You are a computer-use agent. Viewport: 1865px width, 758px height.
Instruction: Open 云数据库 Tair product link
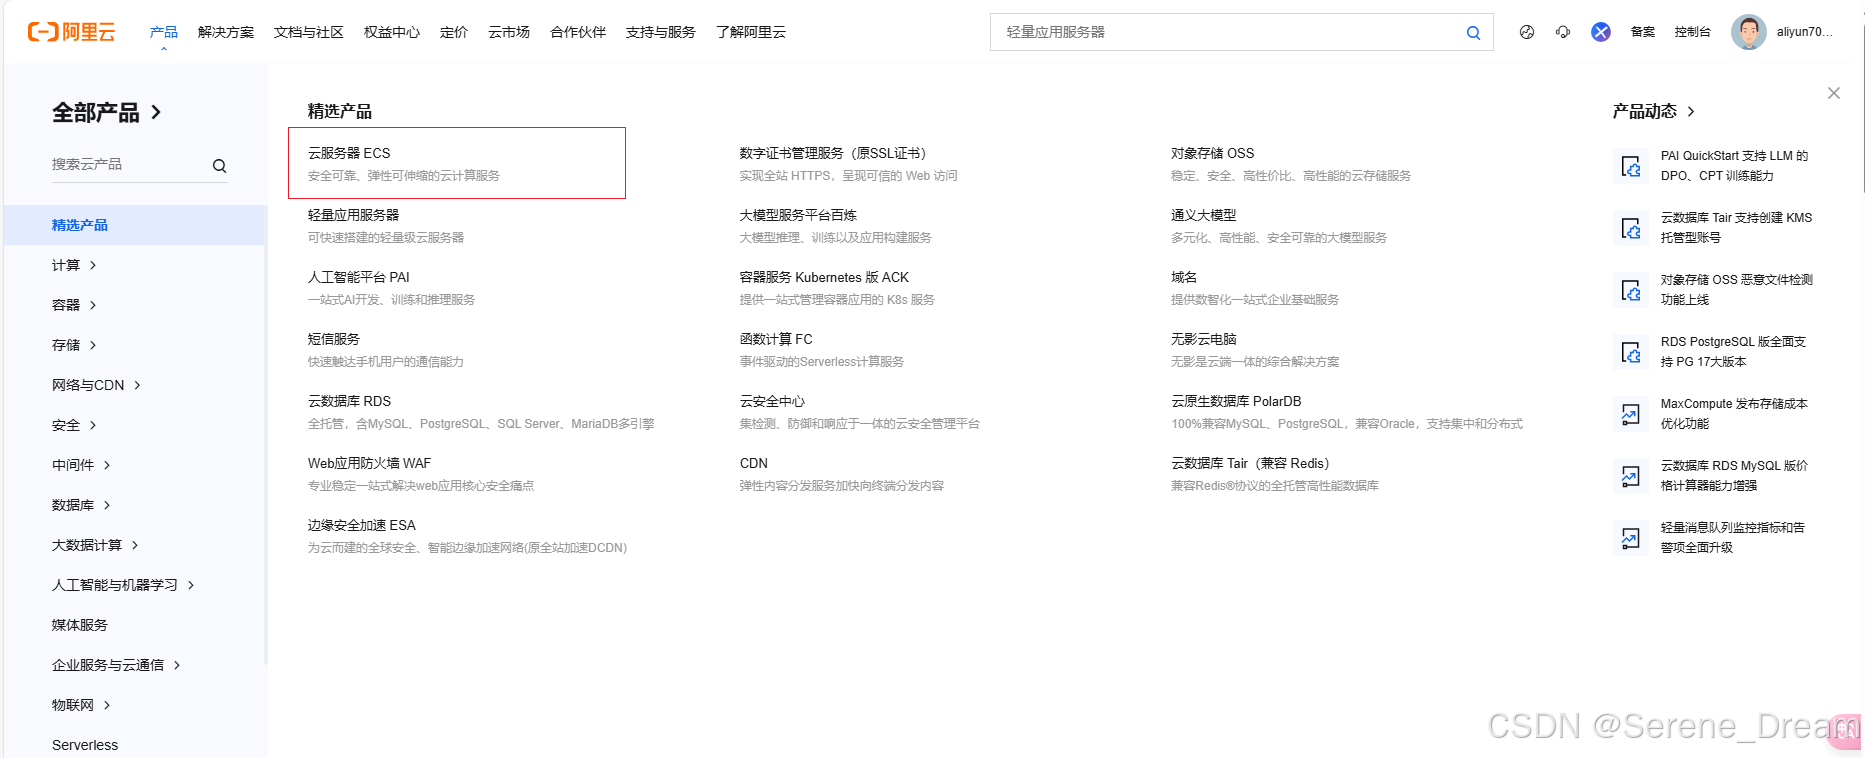[x=1250, y=463]
